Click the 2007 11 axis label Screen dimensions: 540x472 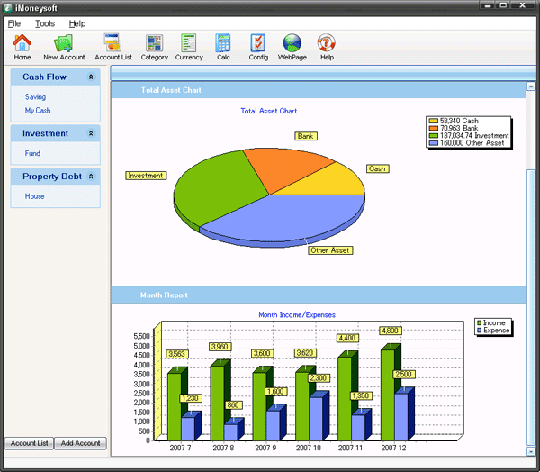tap(350, 448)
